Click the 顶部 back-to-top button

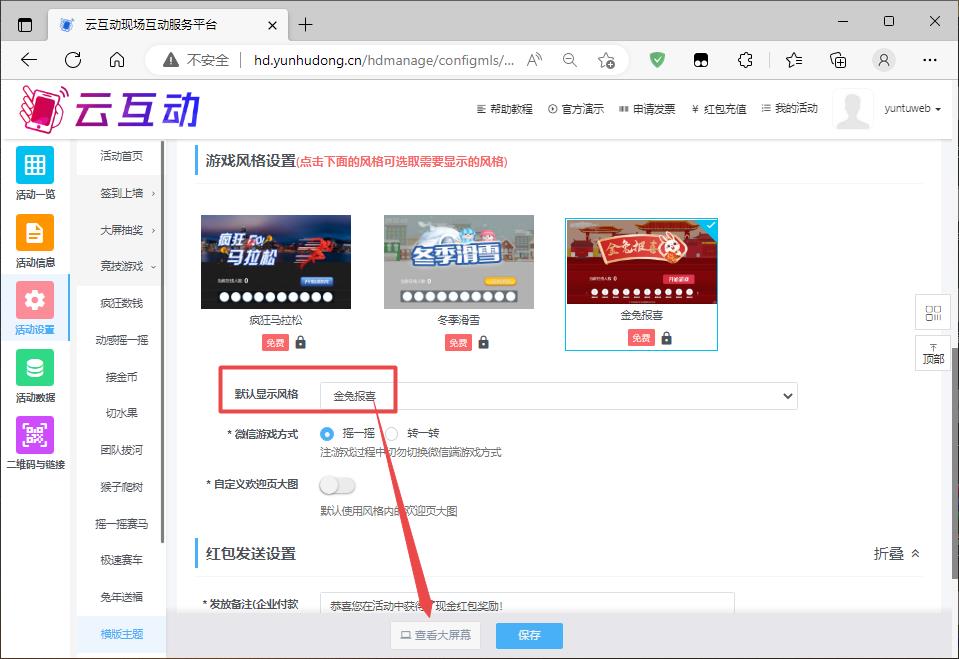coord(933,353)
